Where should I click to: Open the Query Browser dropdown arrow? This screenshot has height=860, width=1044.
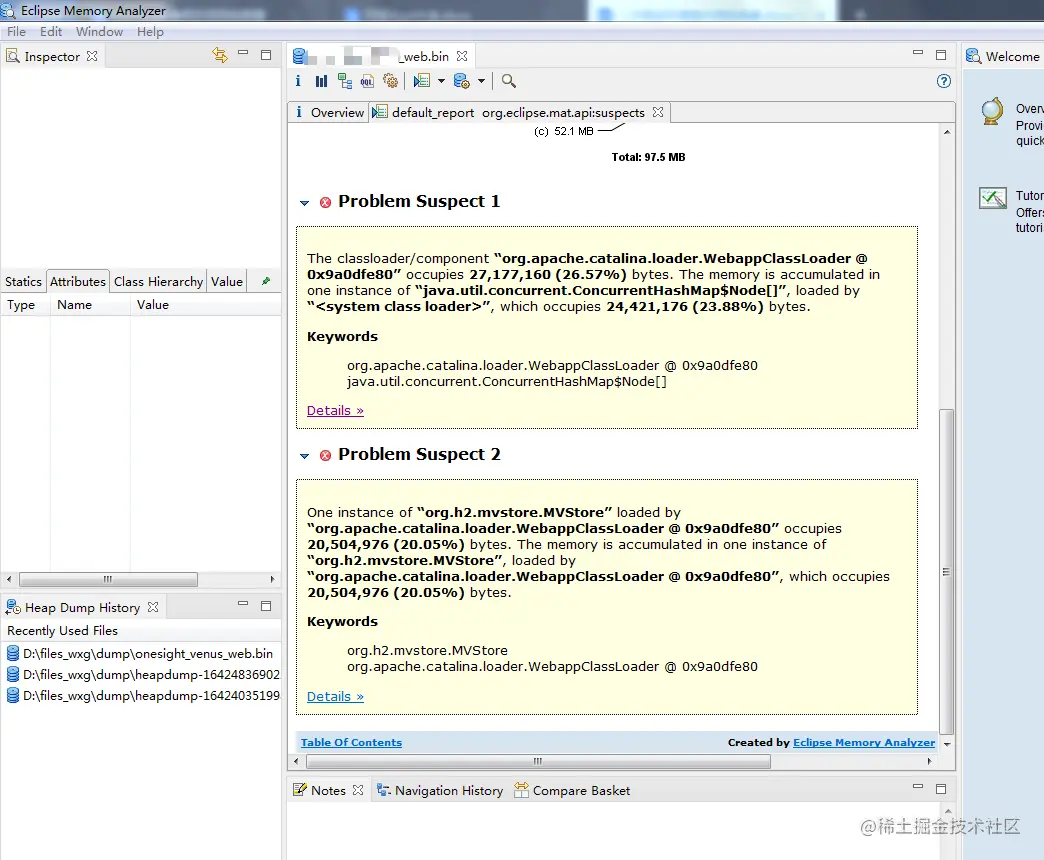coord(481,81)
